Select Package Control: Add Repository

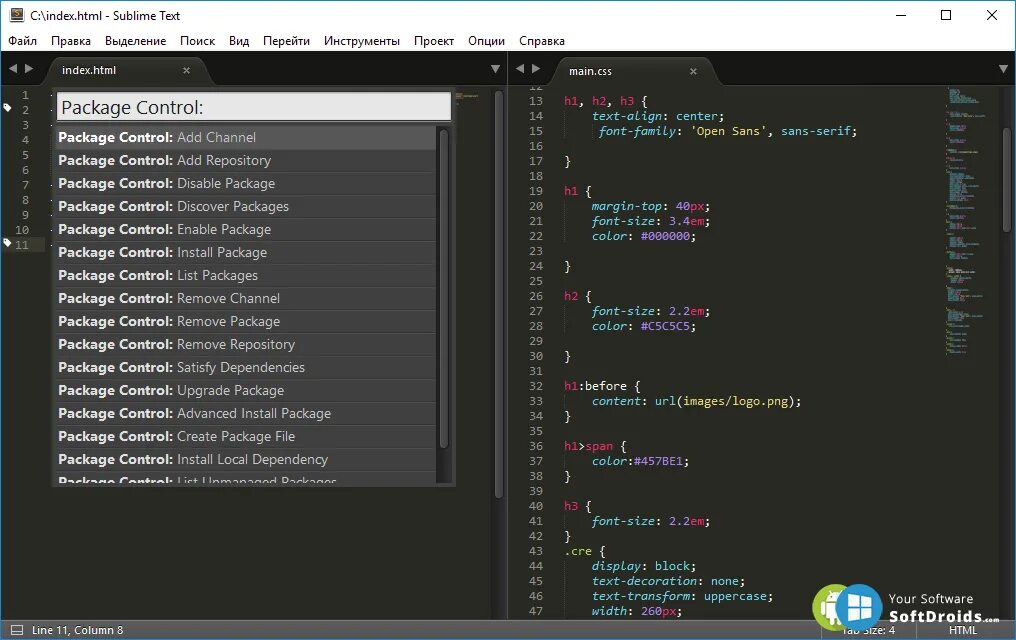(246, 160)
